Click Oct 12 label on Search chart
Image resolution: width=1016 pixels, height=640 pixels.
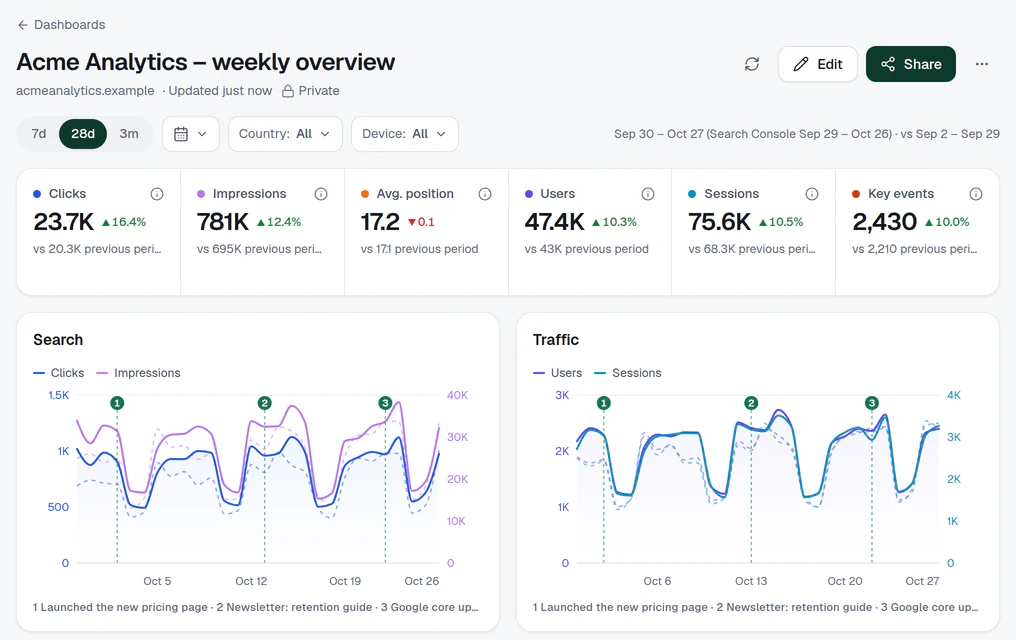[x=251, y=581]
